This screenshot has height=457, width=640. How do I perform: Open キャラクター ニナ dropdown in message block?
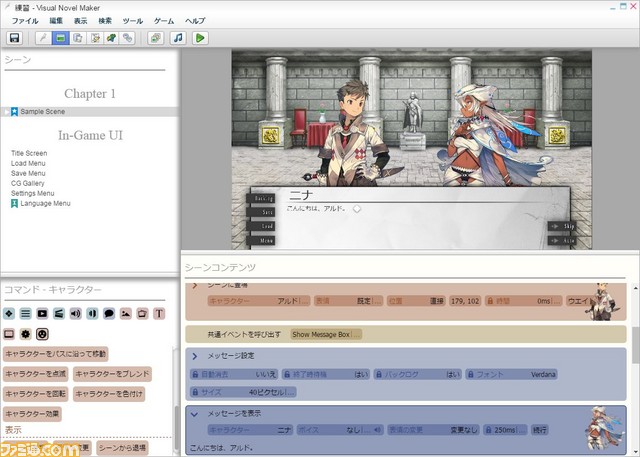tap(250, 430)
